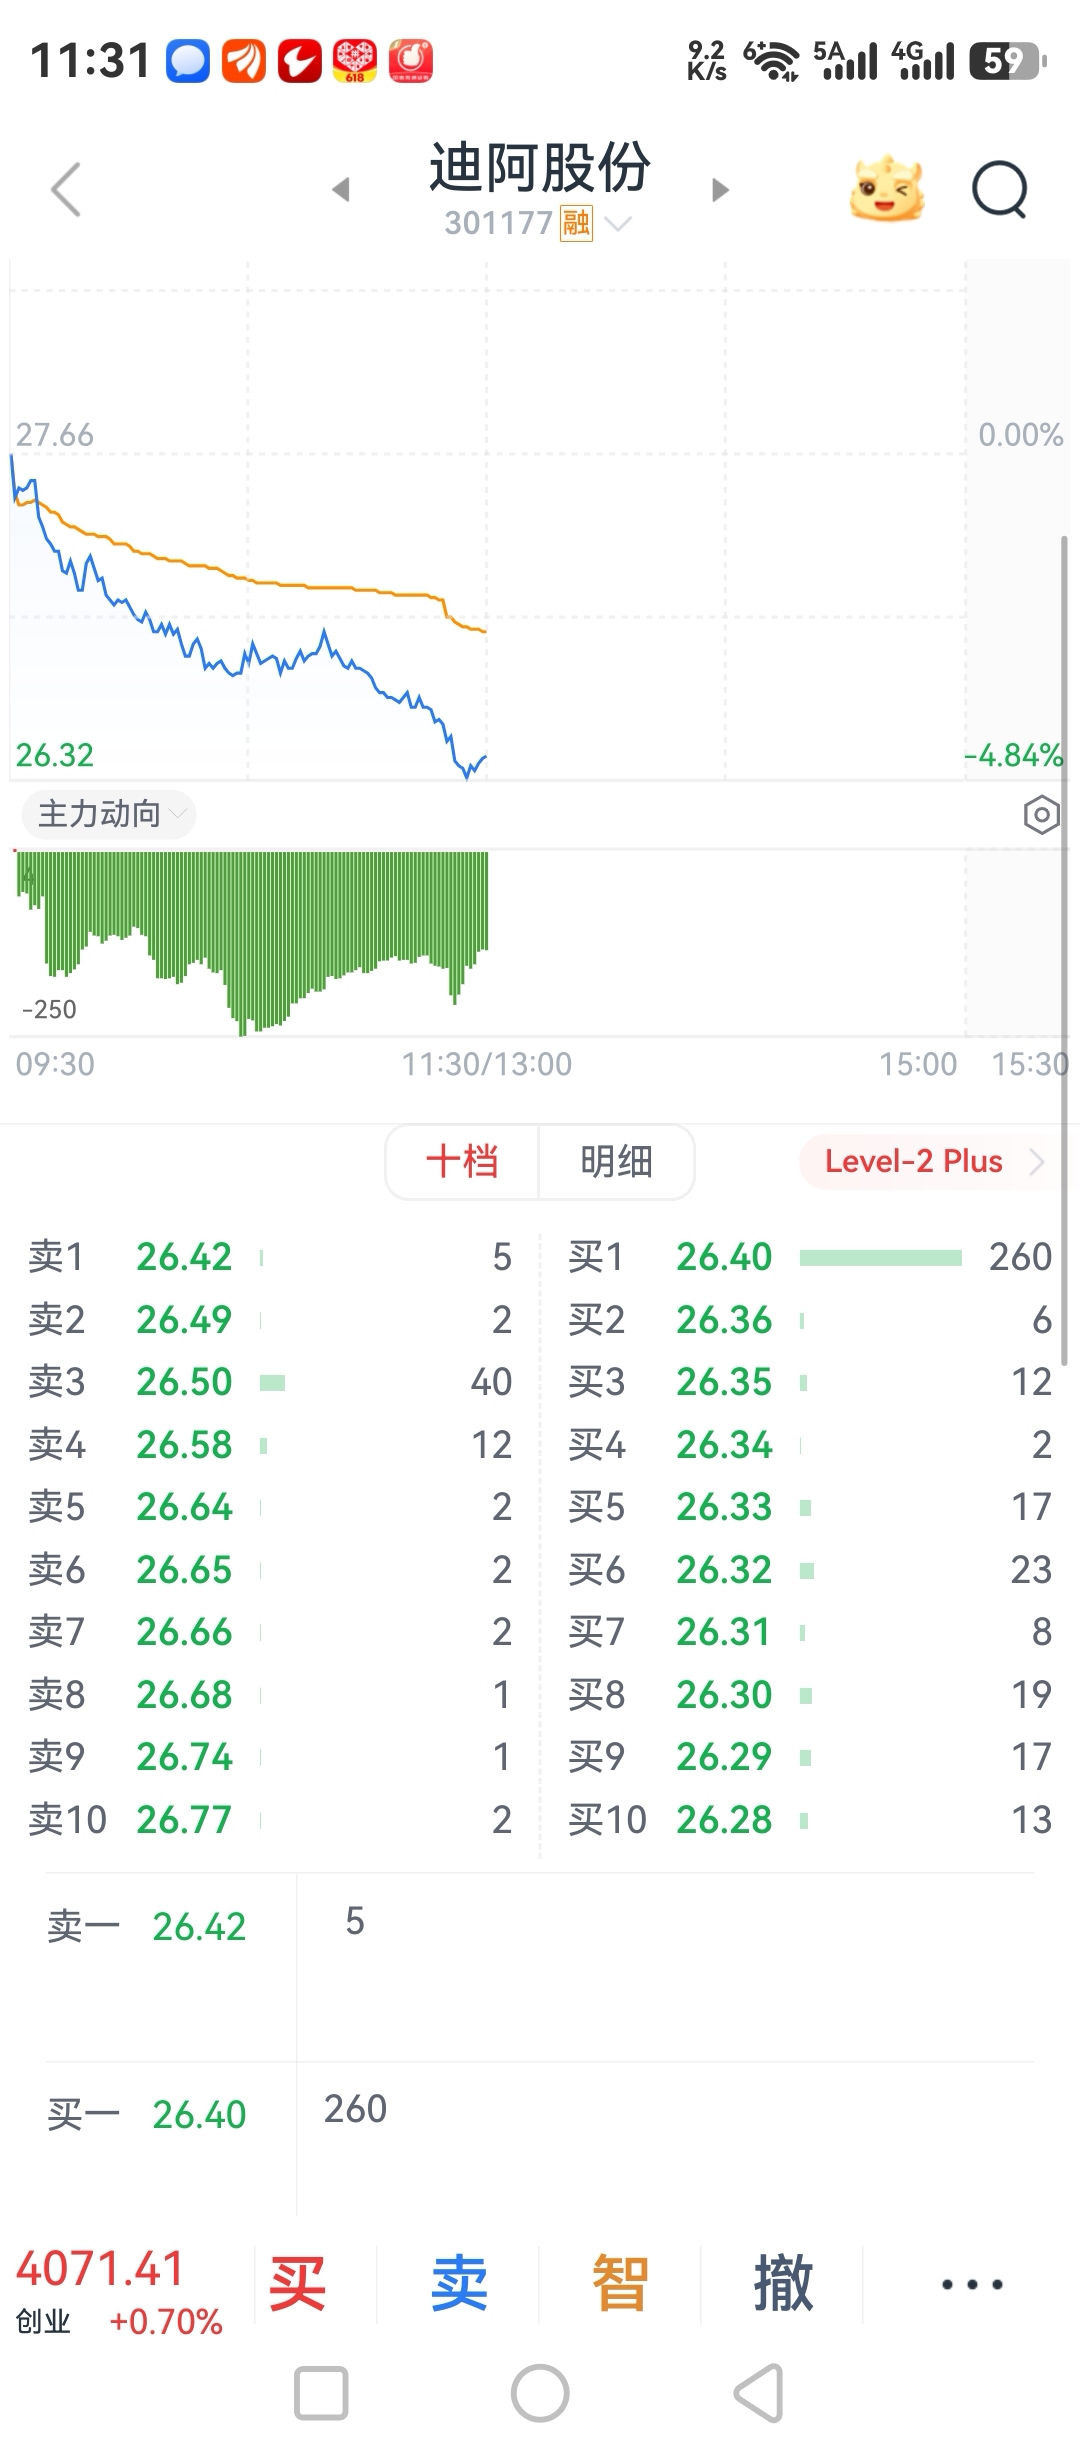Expand stock code 301177 dropdown chevron
Screen dimensions: 1080x2440
619,223
